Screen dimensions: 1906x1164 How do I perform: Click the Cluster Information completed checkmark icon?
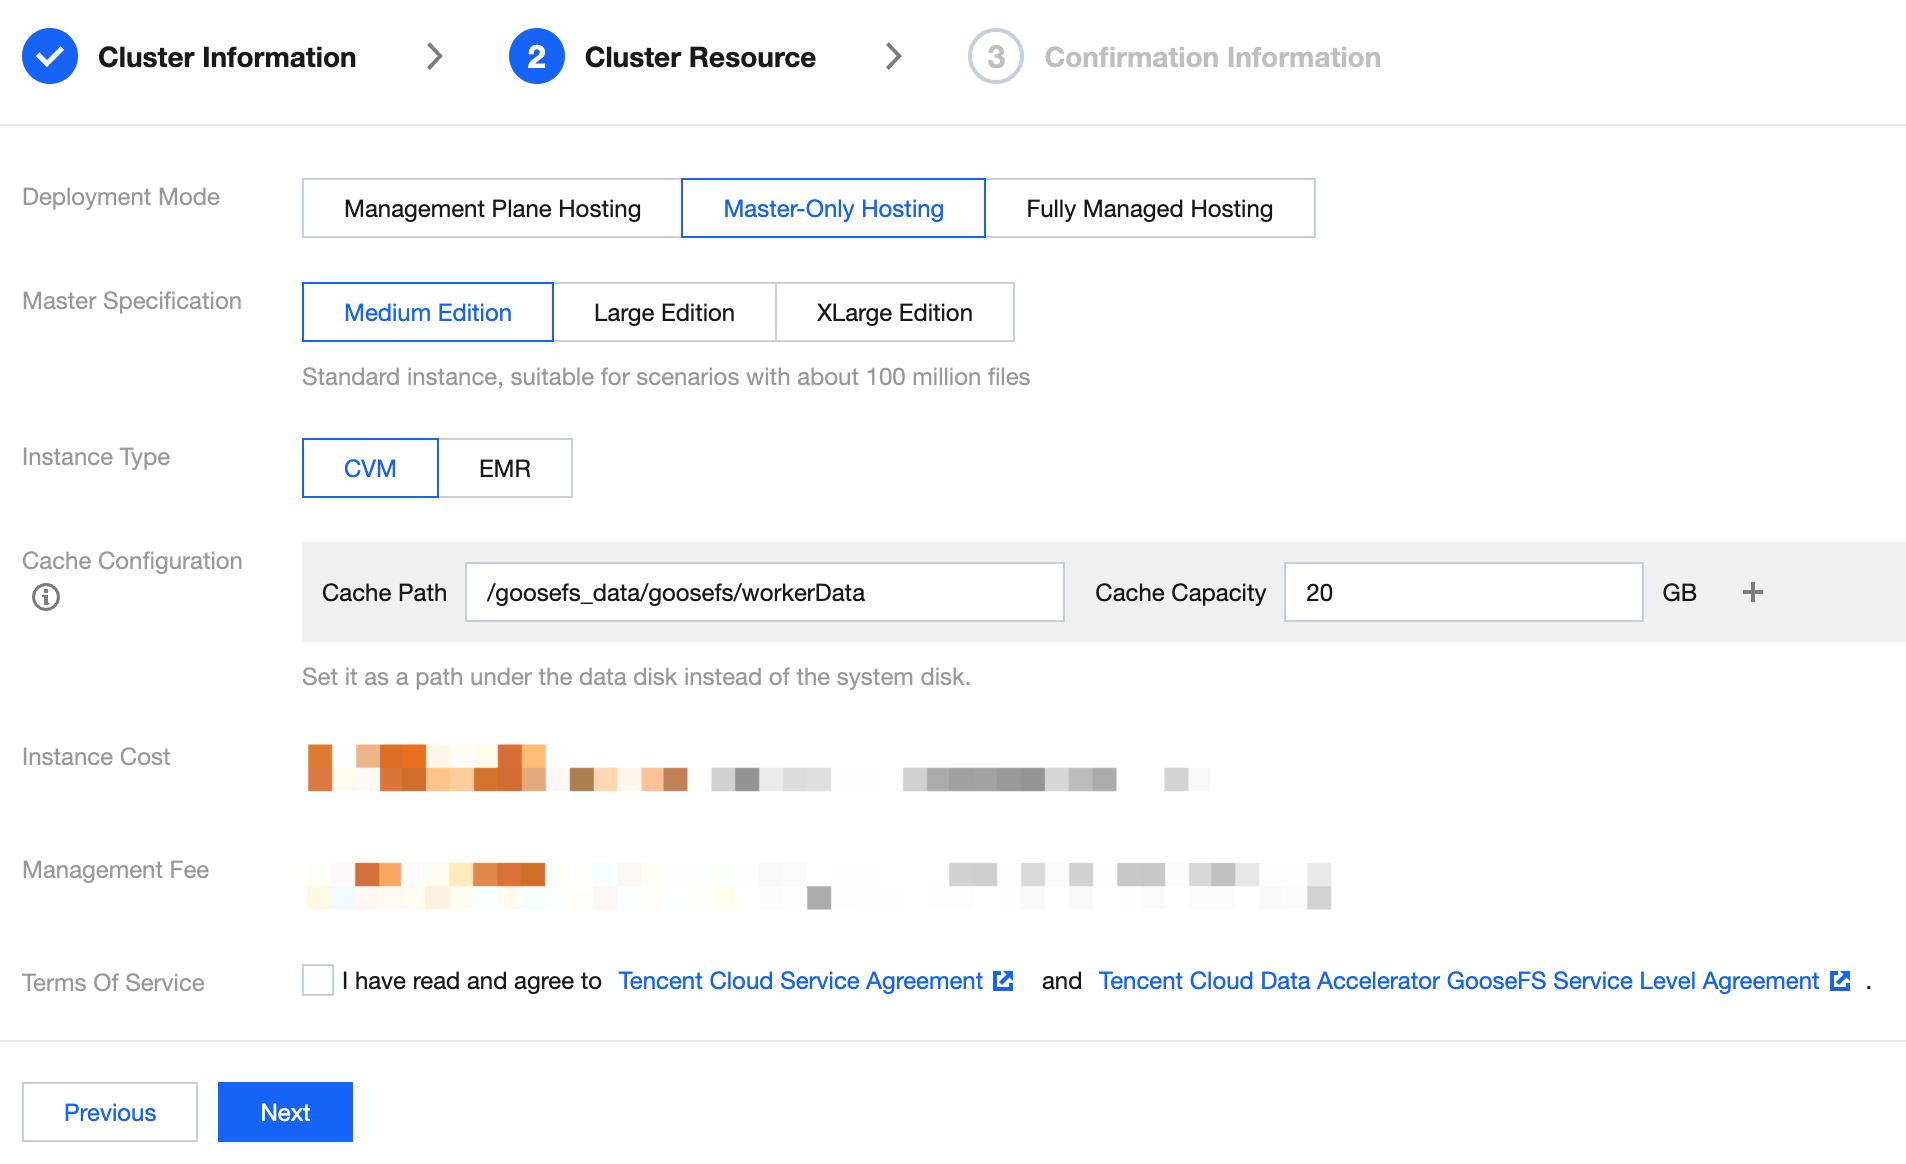50,57
